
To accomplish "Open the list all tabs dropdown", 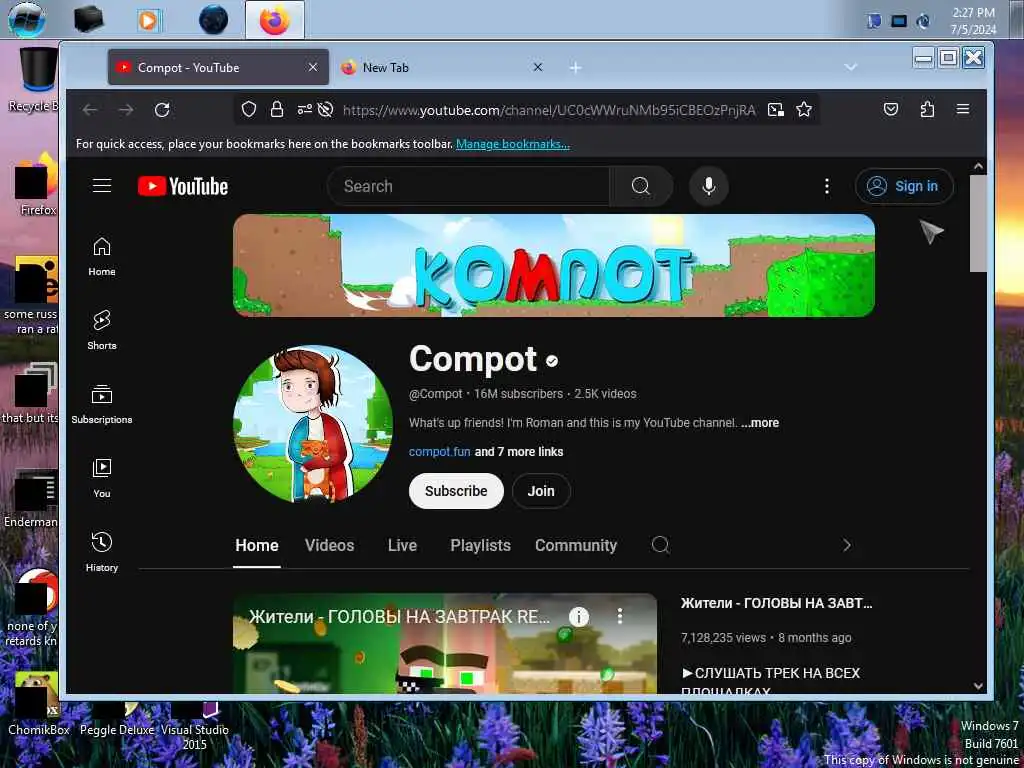I will [x=850, y=67].
